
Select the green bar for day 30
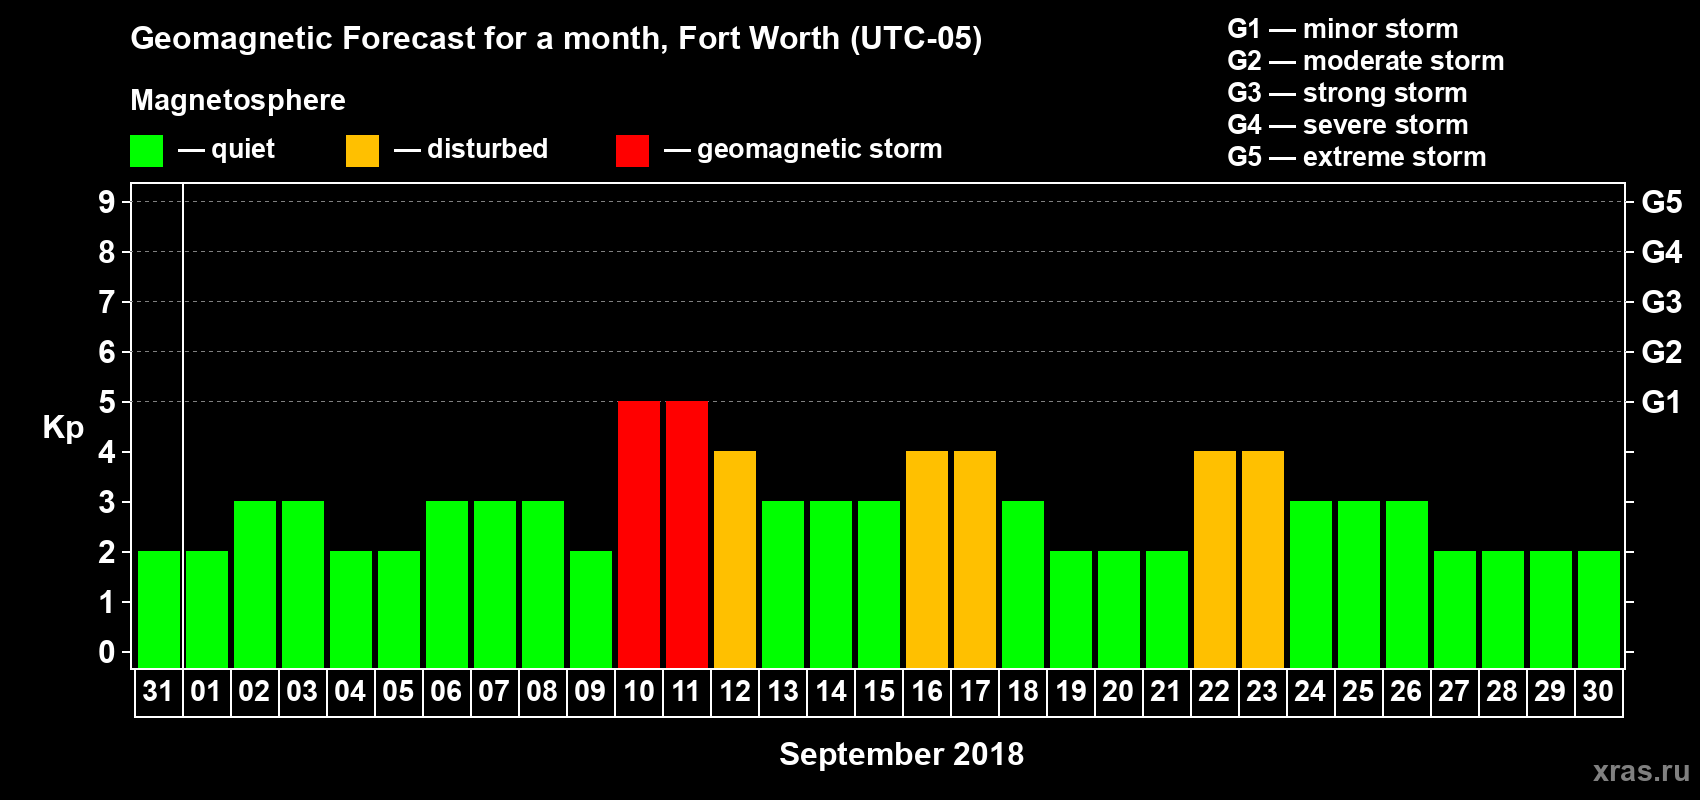coord(1599,609)
